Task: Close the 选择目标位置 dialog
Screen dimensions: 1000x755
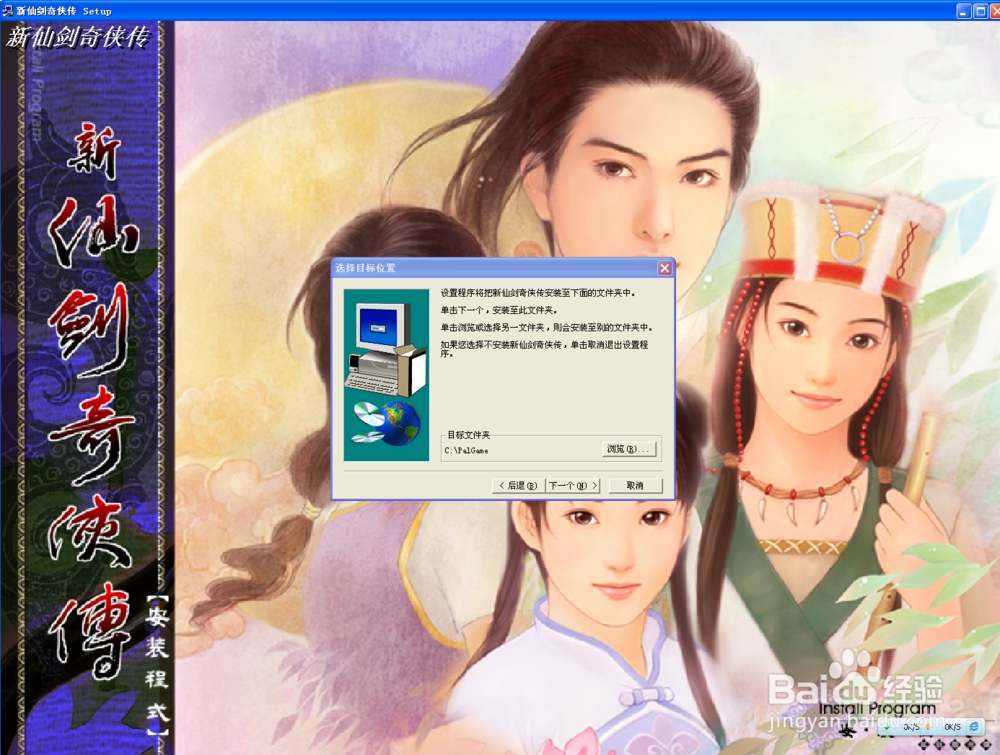Action: pos(665,268)
